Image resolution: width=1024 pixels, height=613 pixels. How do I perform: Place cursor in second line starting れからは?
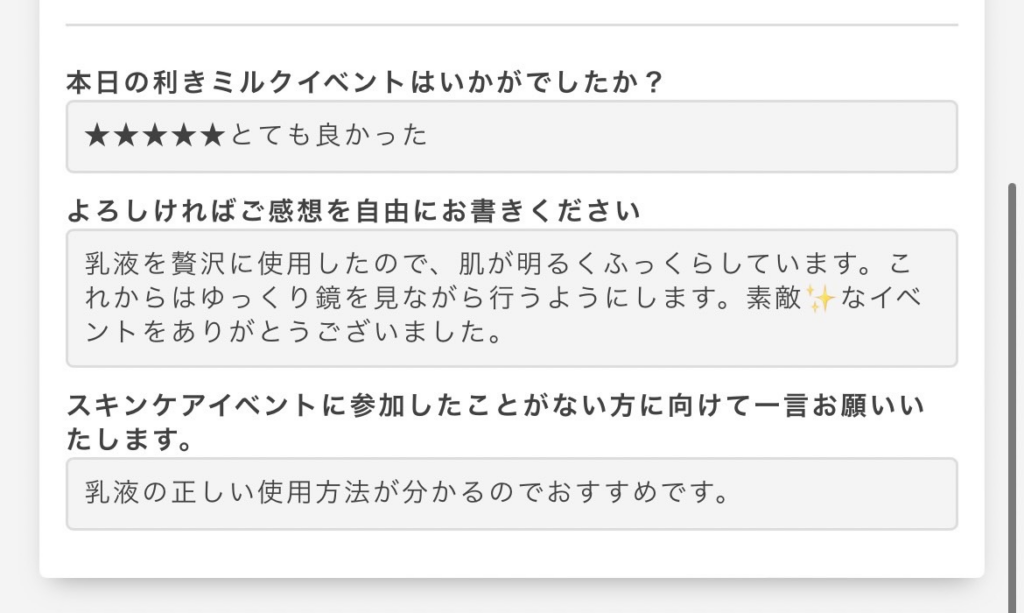pyautogui.click(x=503, y=298)
